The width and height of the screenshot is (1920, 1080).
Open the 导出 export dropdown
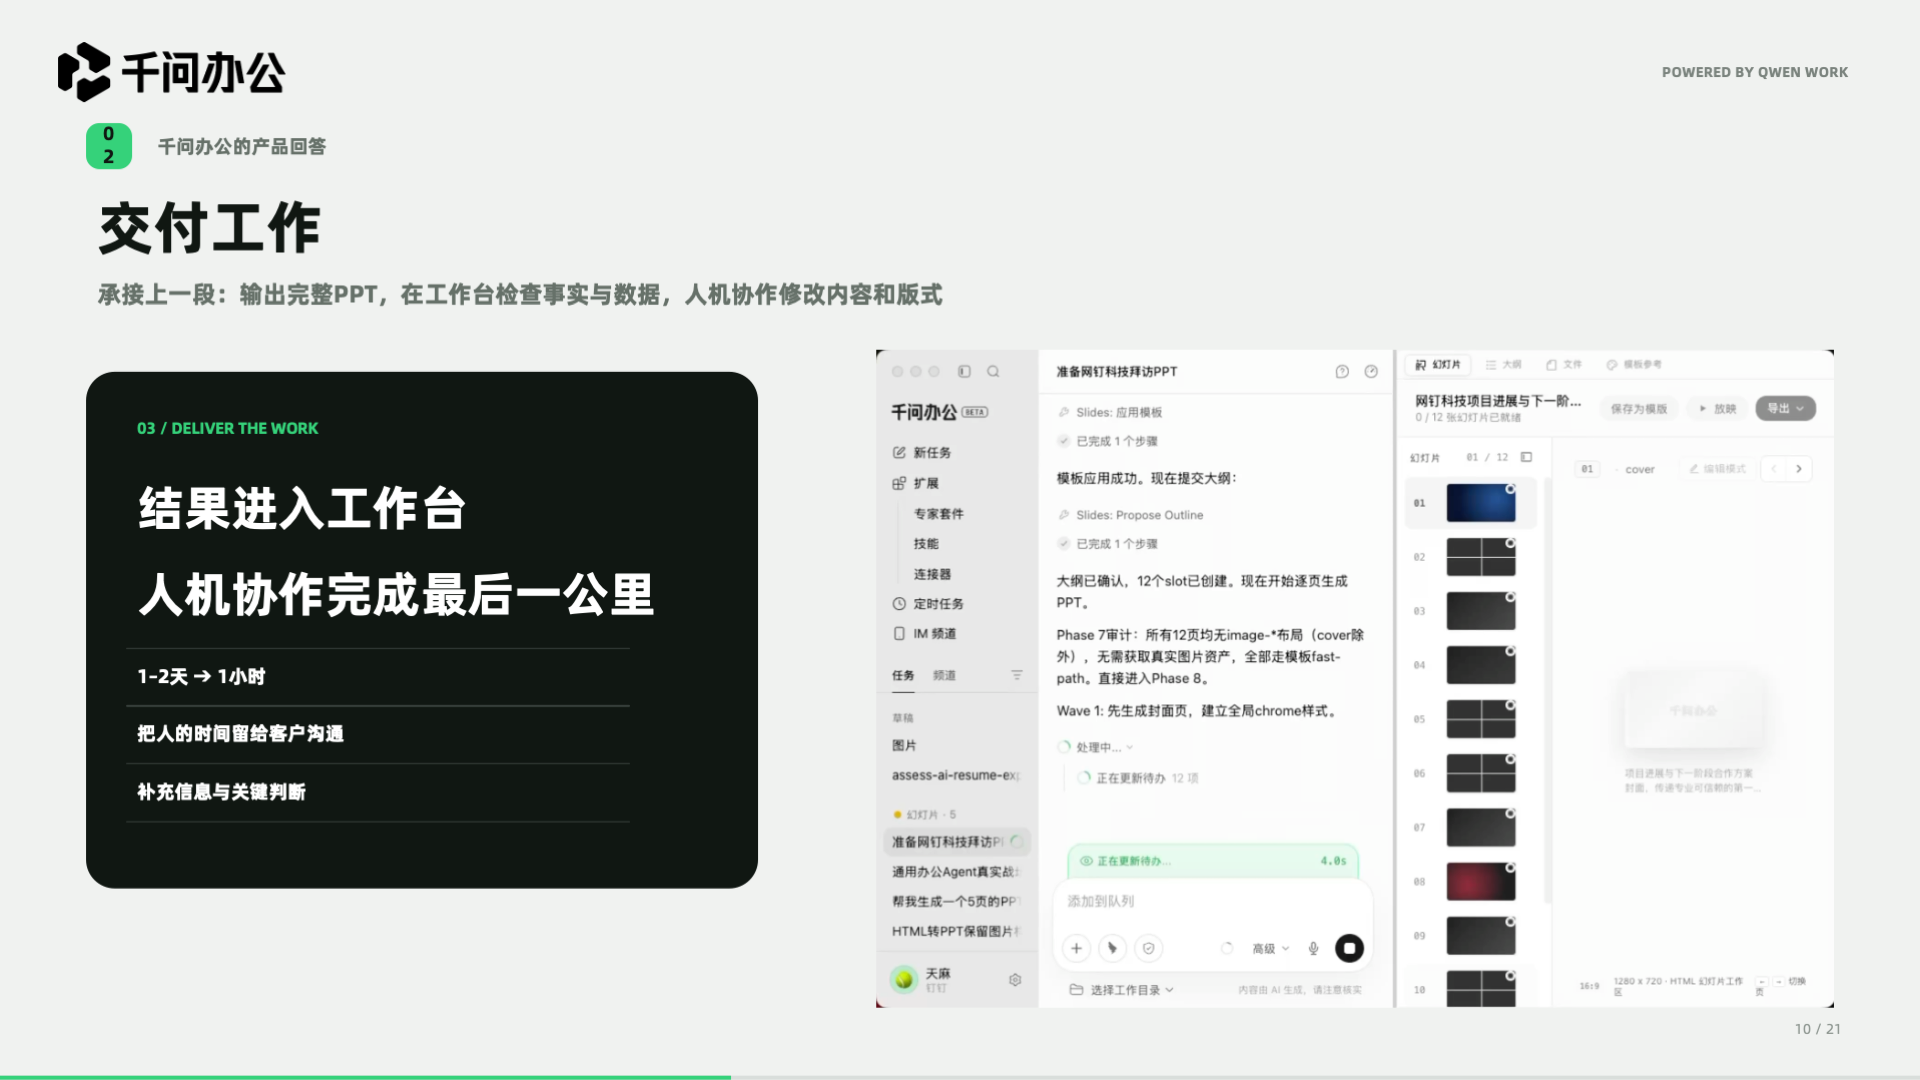1785,408
